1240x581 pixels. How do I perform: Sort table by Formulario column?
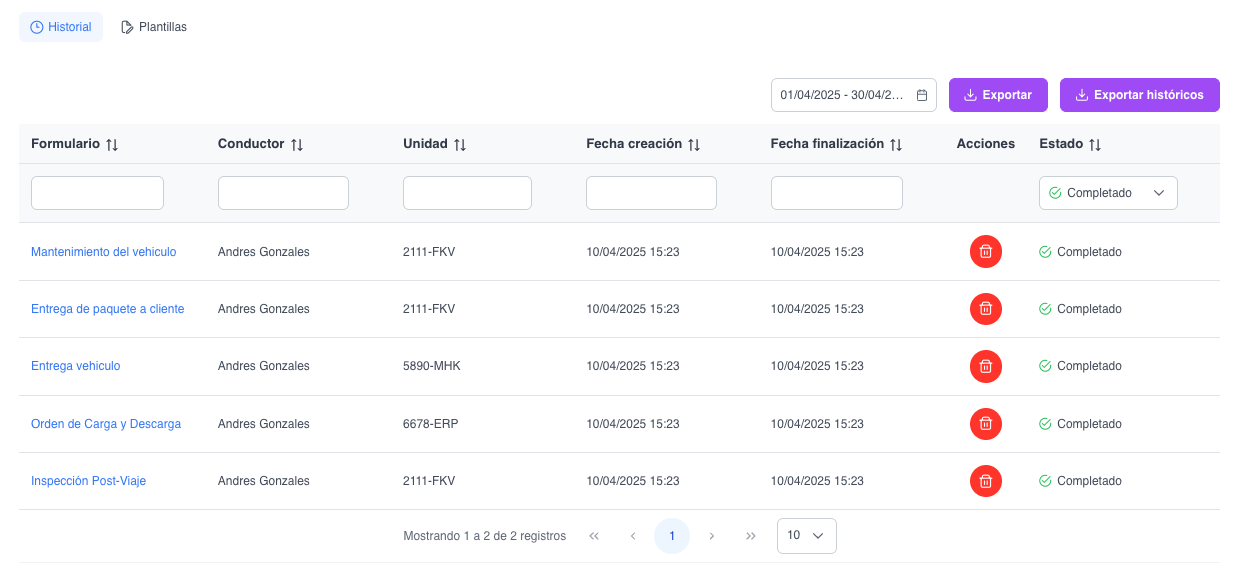click(112, 144)
